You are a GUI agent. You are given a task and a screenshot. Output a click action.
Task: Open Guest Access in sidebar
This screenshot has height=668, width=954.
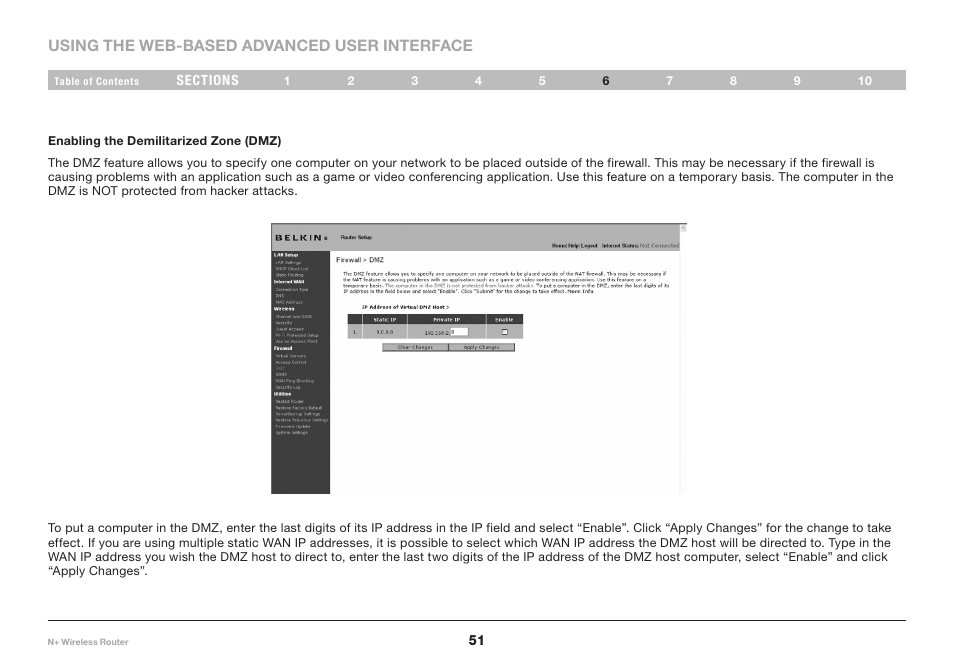290,329
